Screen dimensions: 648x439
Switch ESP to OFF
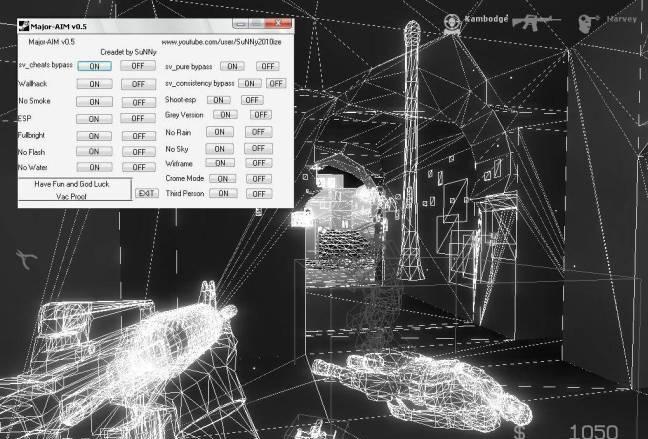pyautogui.click(x=138, y=118)
